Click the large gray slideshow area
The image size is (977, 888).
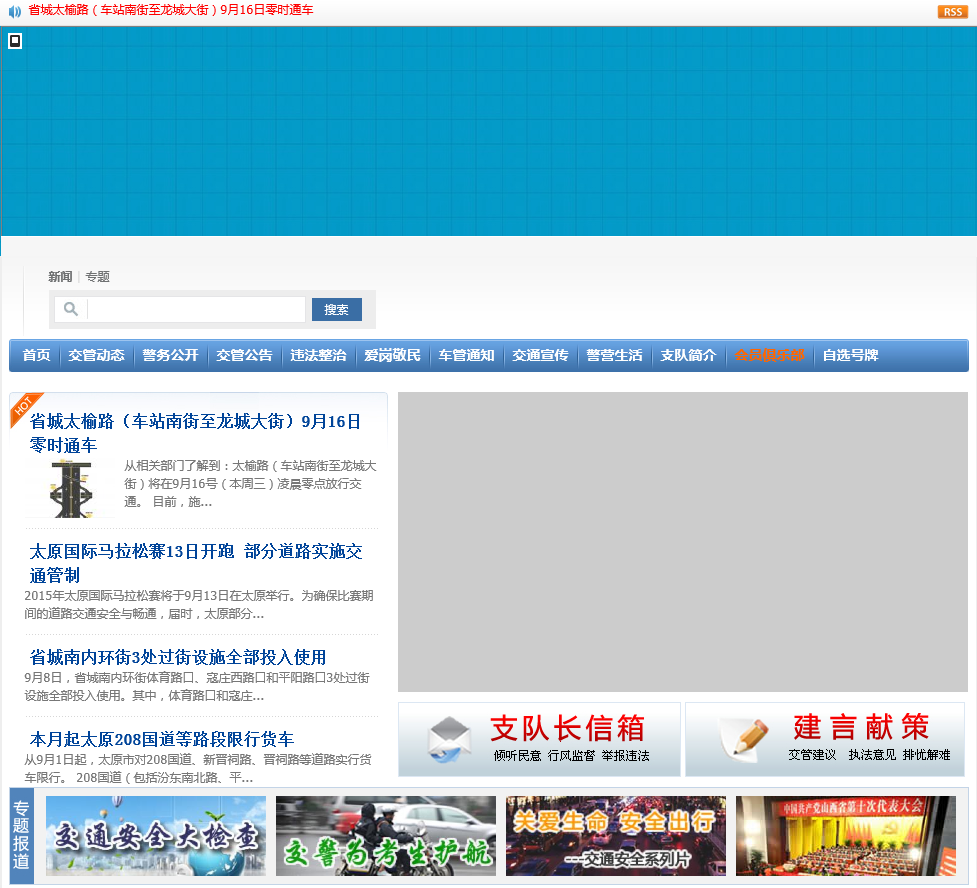coord(683,542)
